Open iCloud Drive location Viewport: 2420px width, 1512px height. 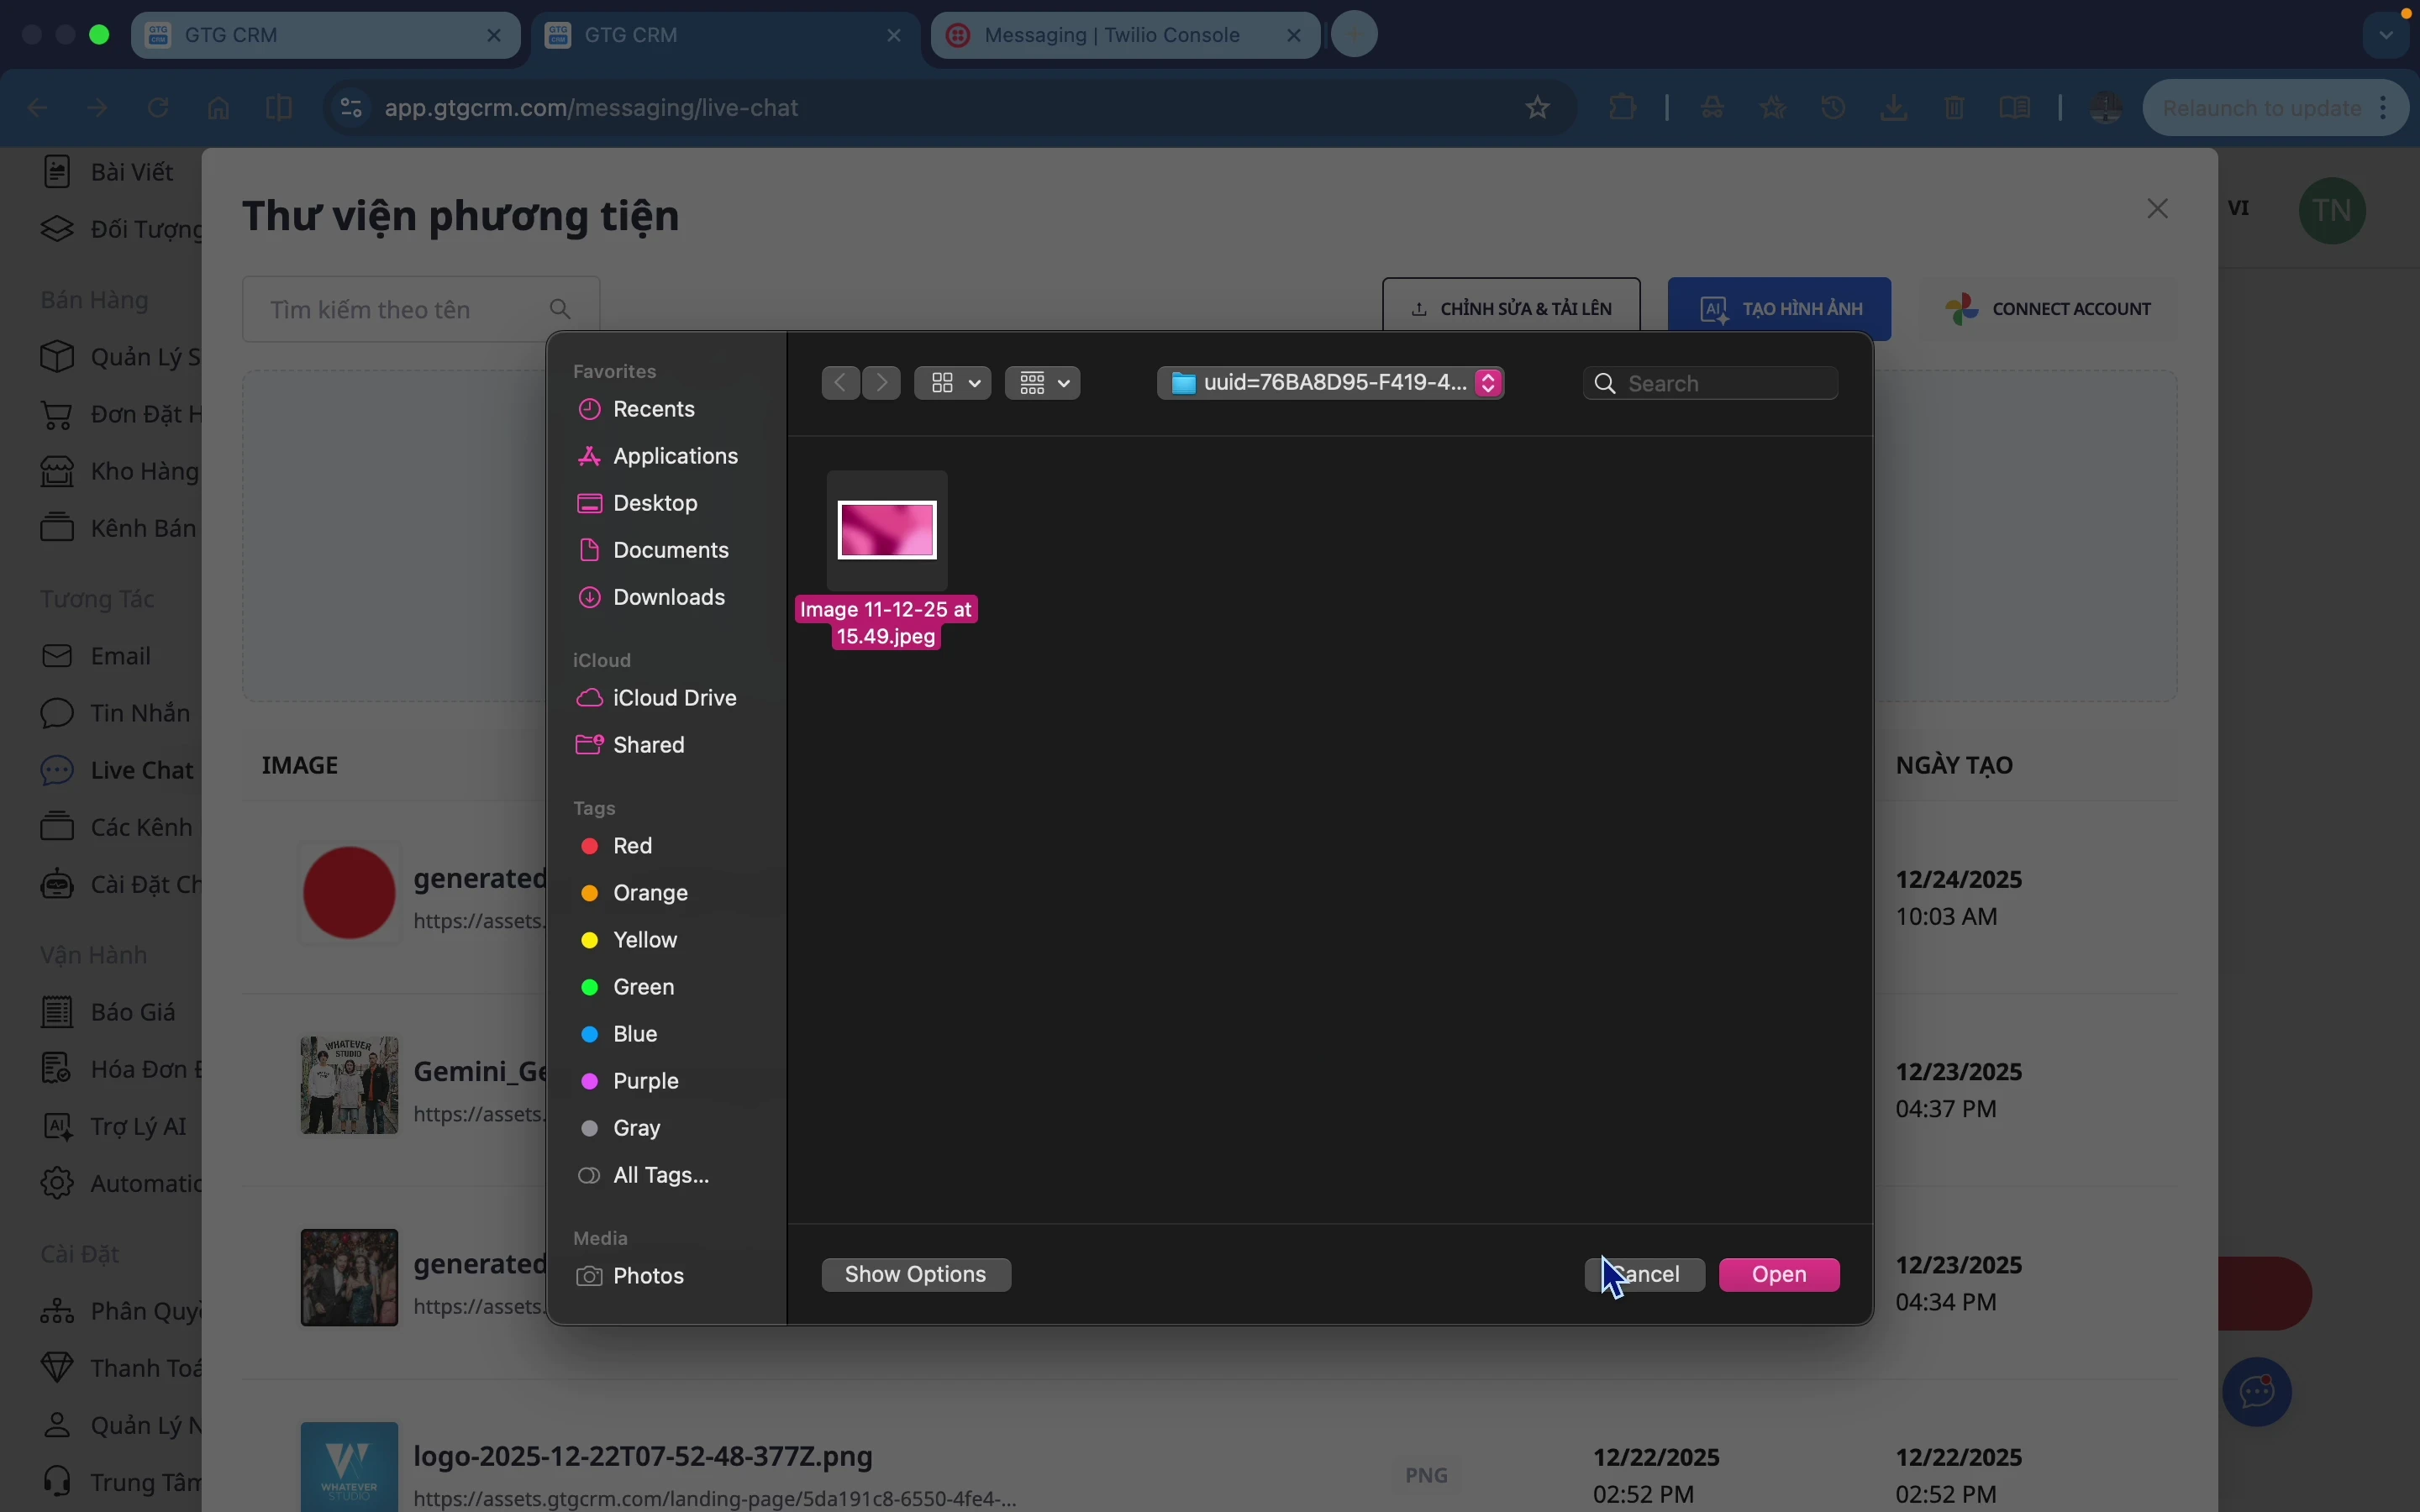[x=674, y=698]
